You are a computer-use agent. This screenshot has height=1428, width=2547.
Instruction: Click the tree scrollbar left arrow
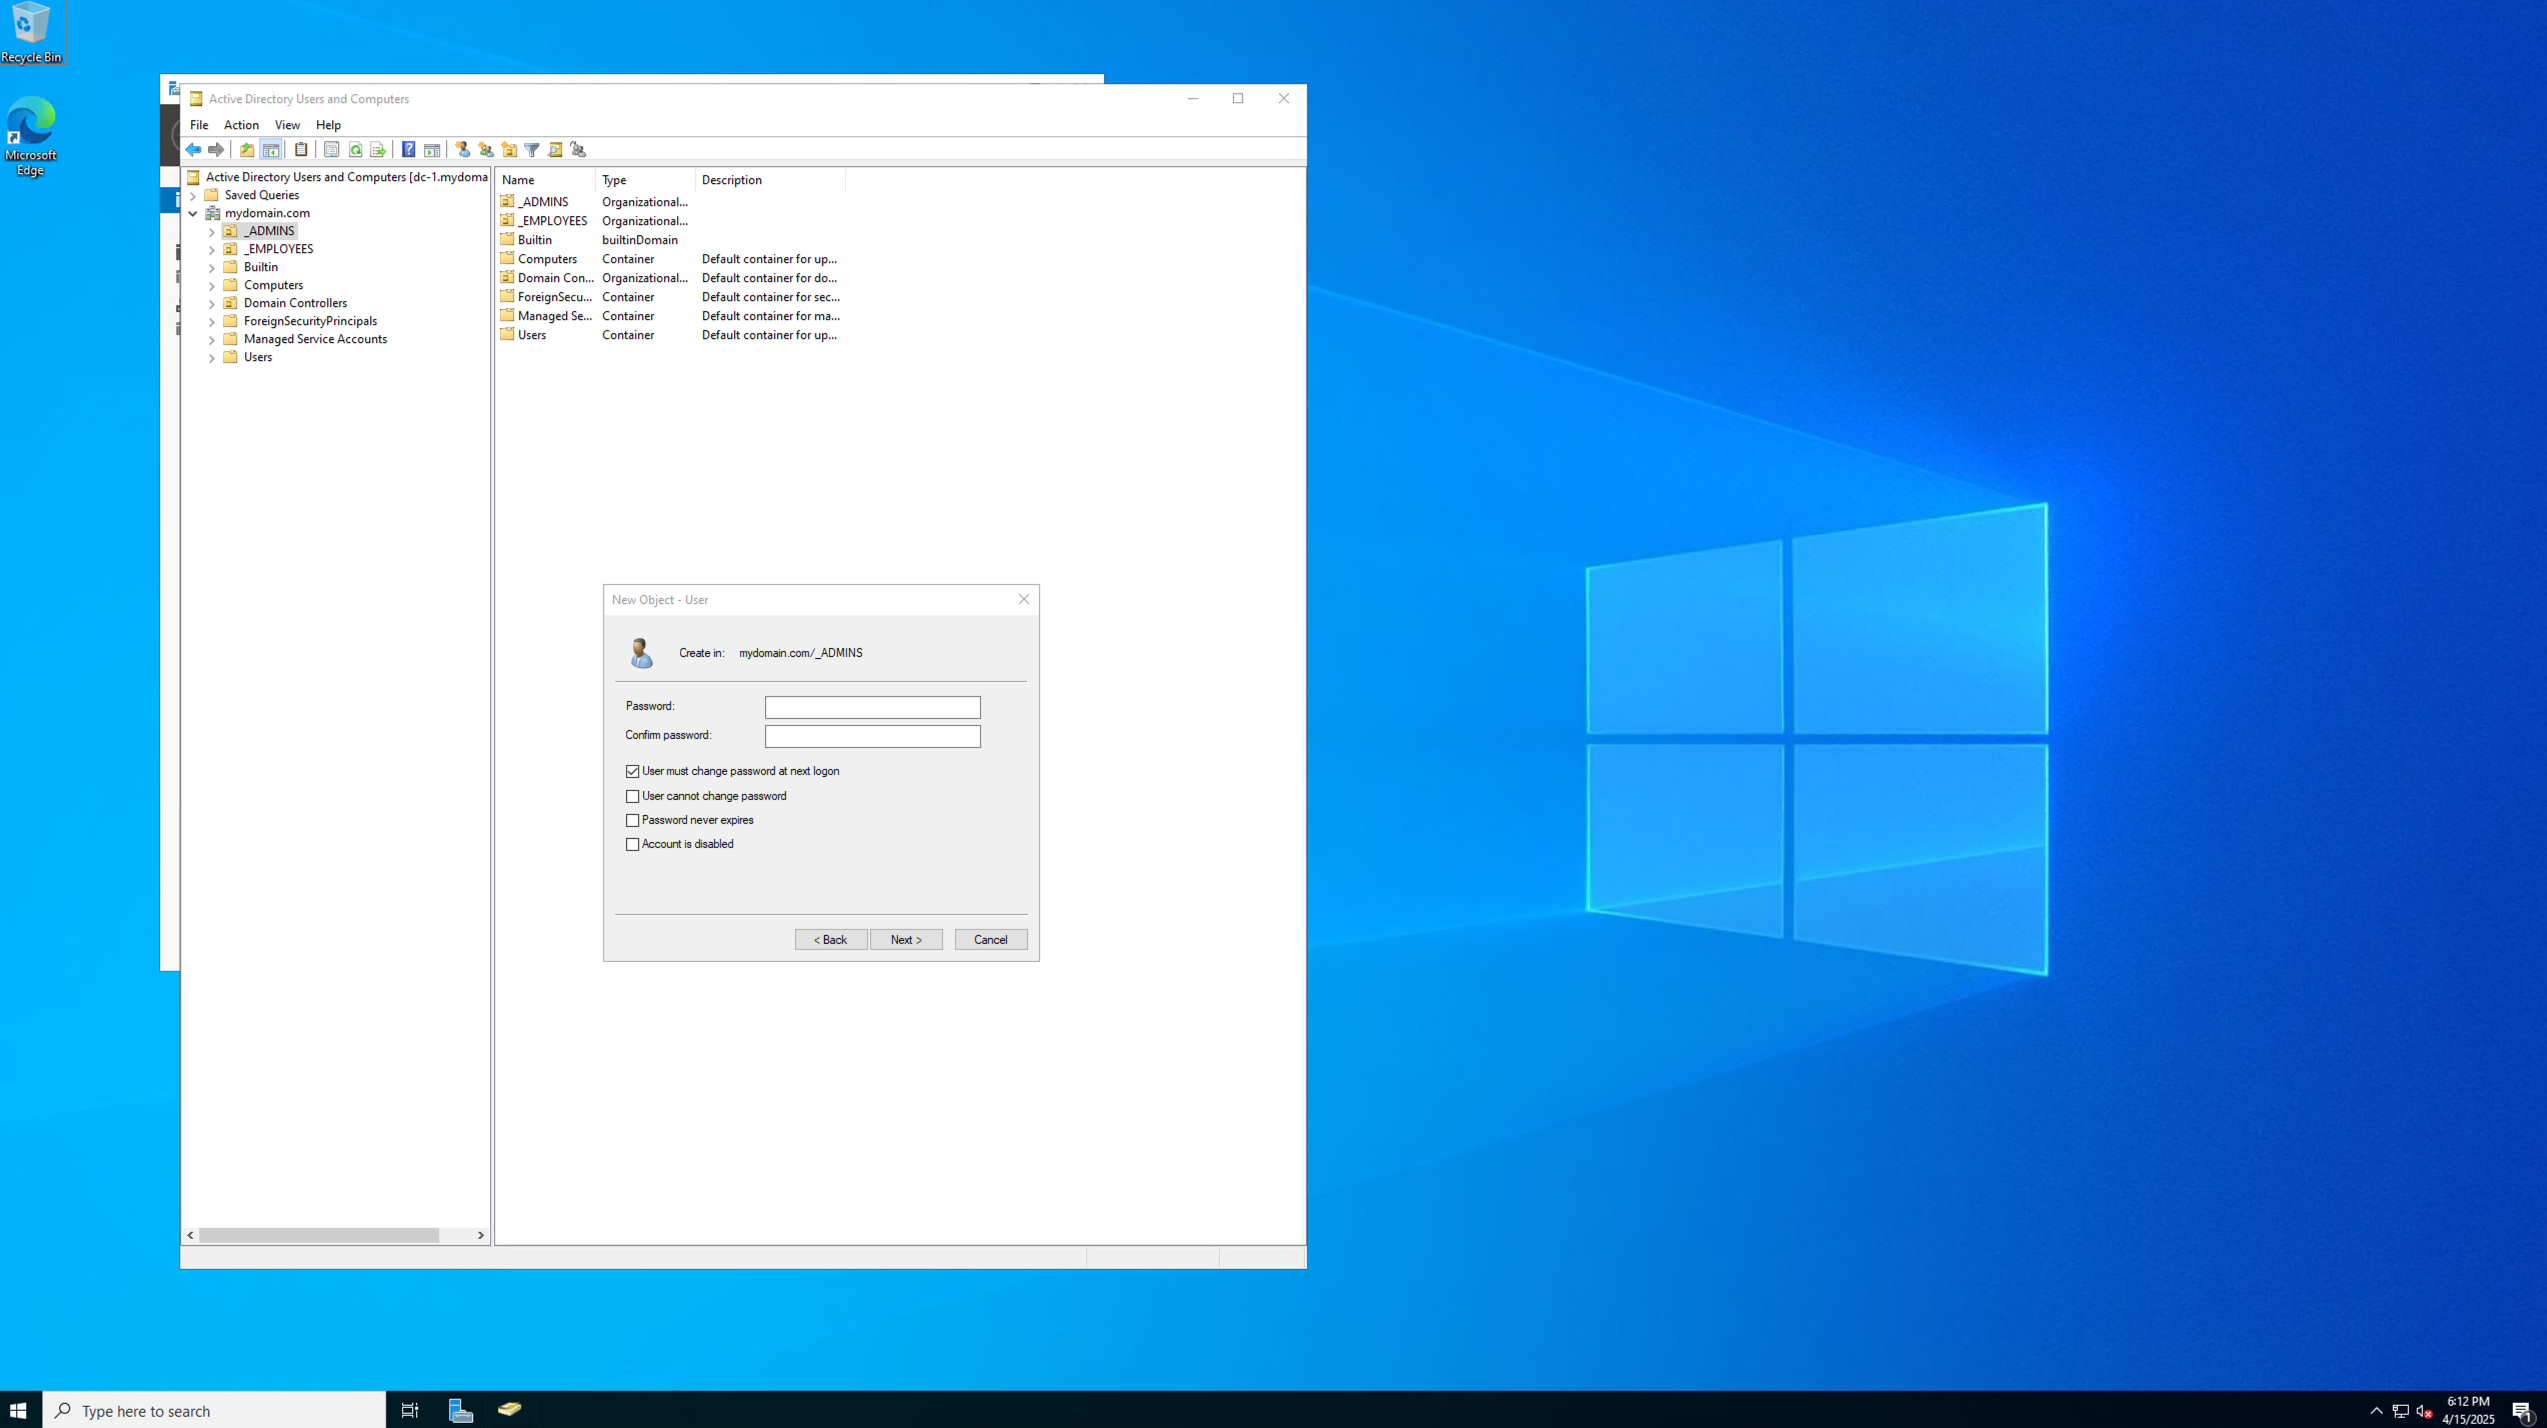191,1236
